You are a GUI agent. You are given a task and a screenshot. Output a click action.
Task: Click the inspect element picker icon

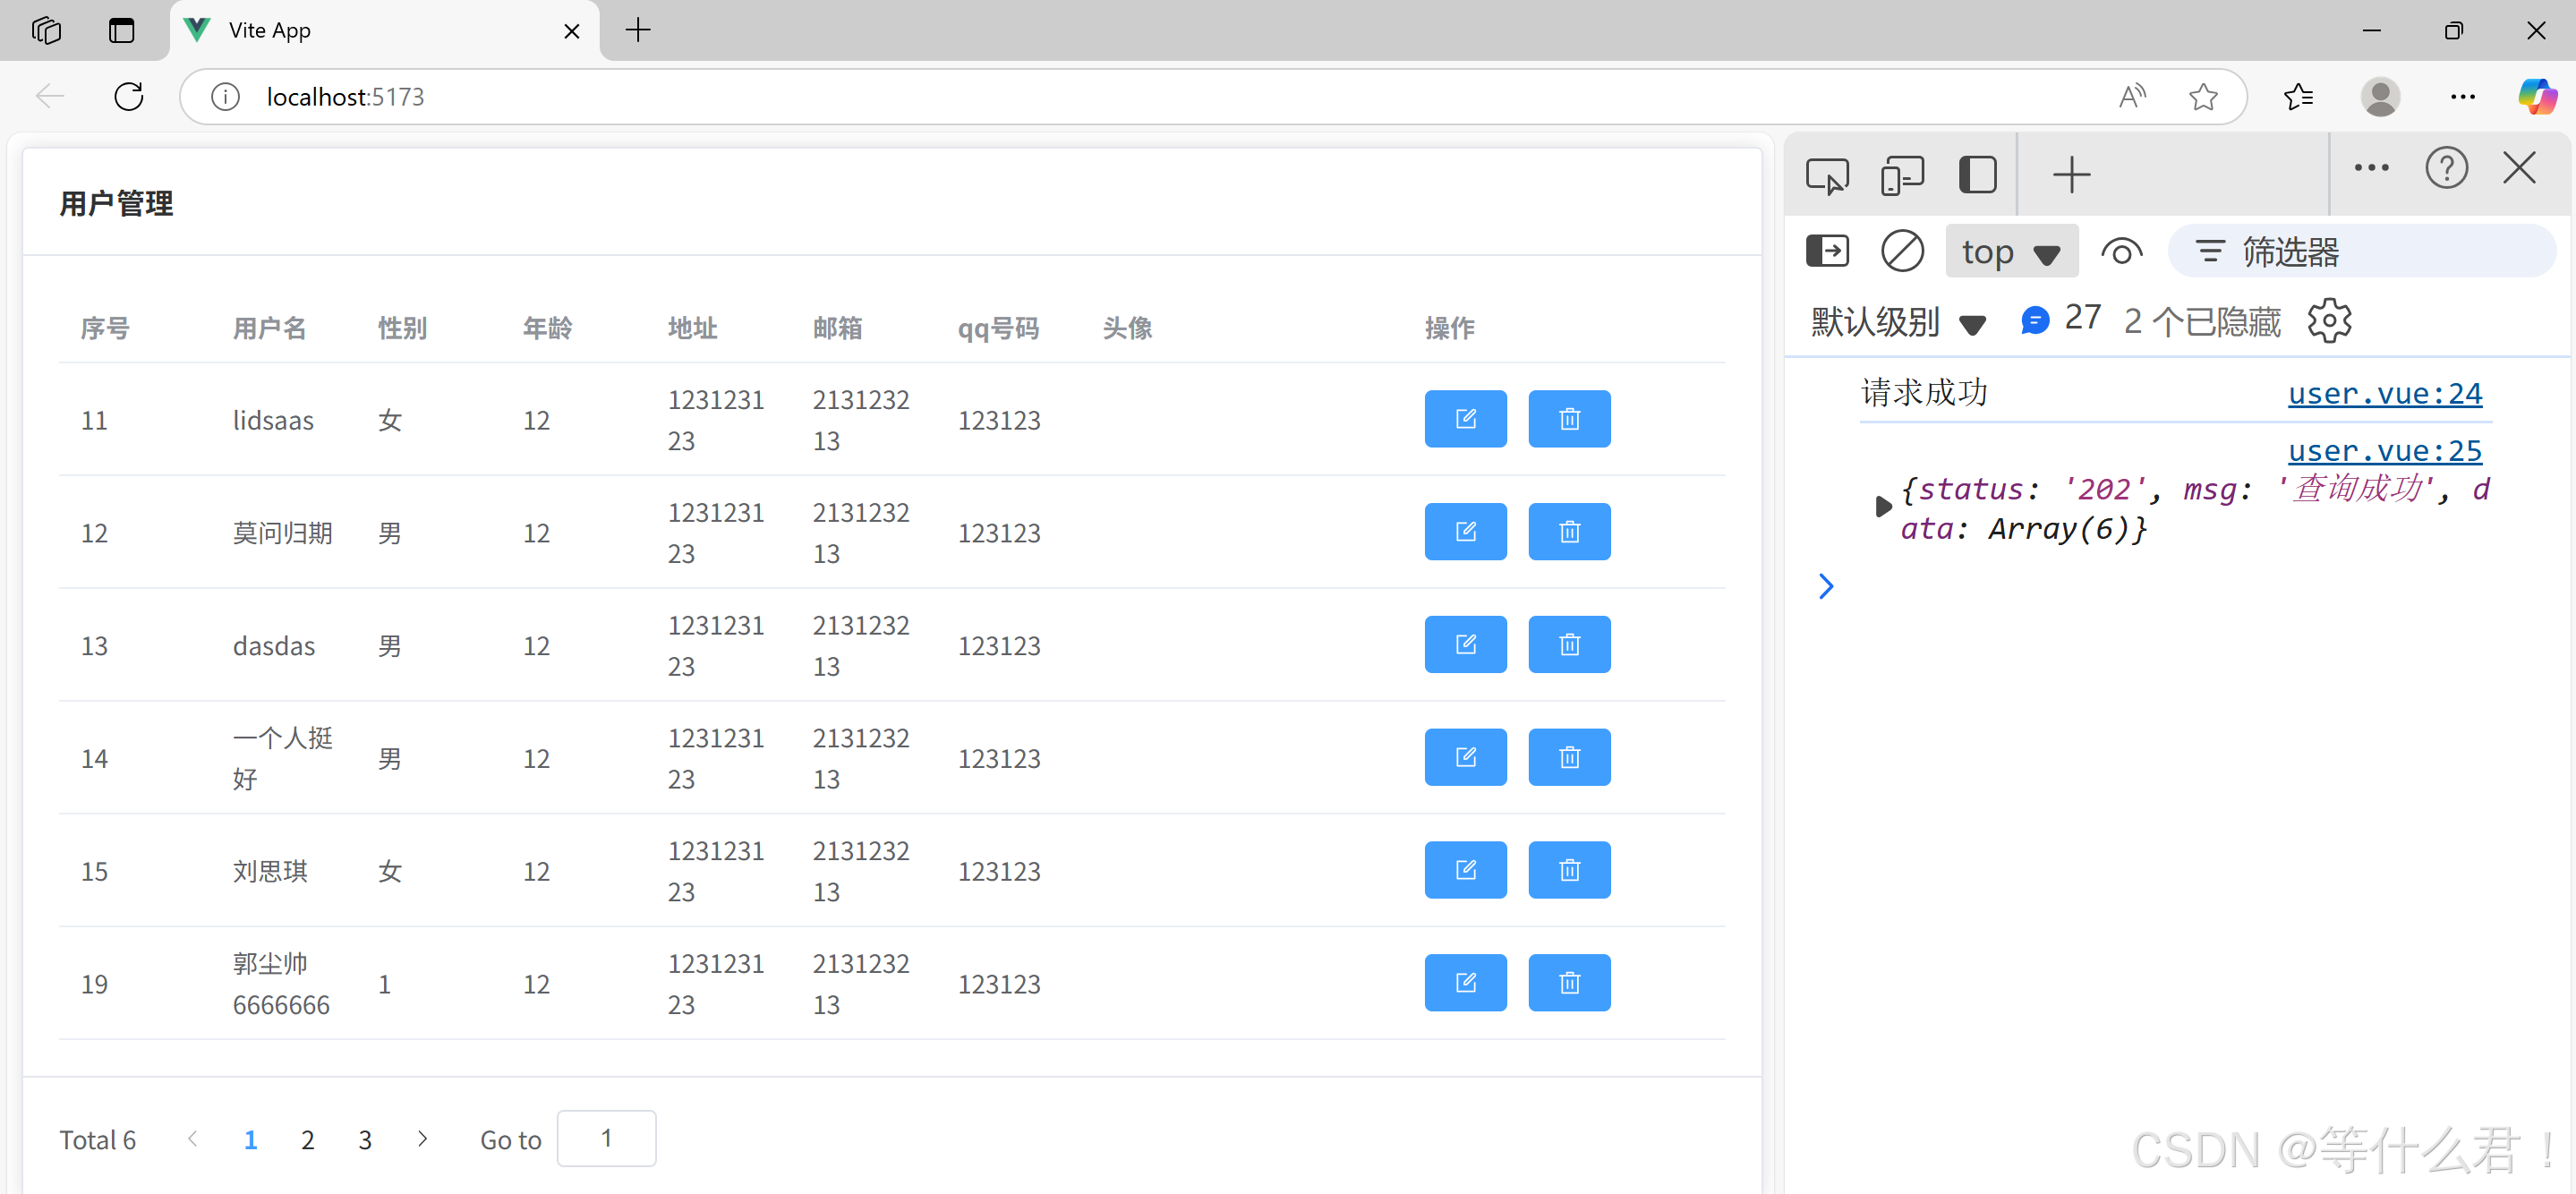1826,175
